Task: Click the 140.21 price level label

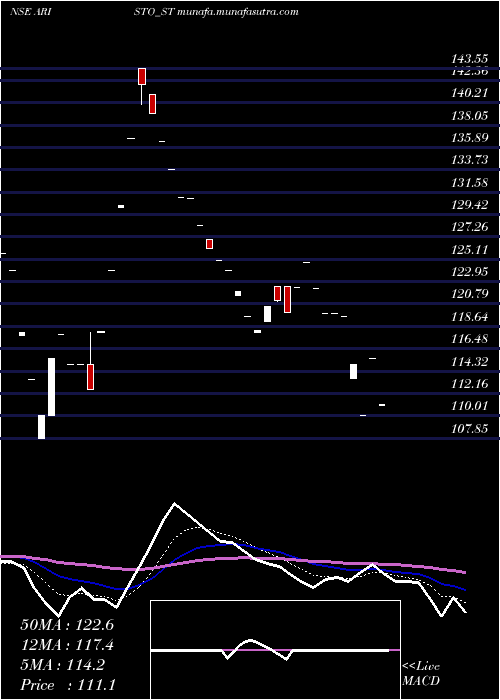Action: (470, 93)
